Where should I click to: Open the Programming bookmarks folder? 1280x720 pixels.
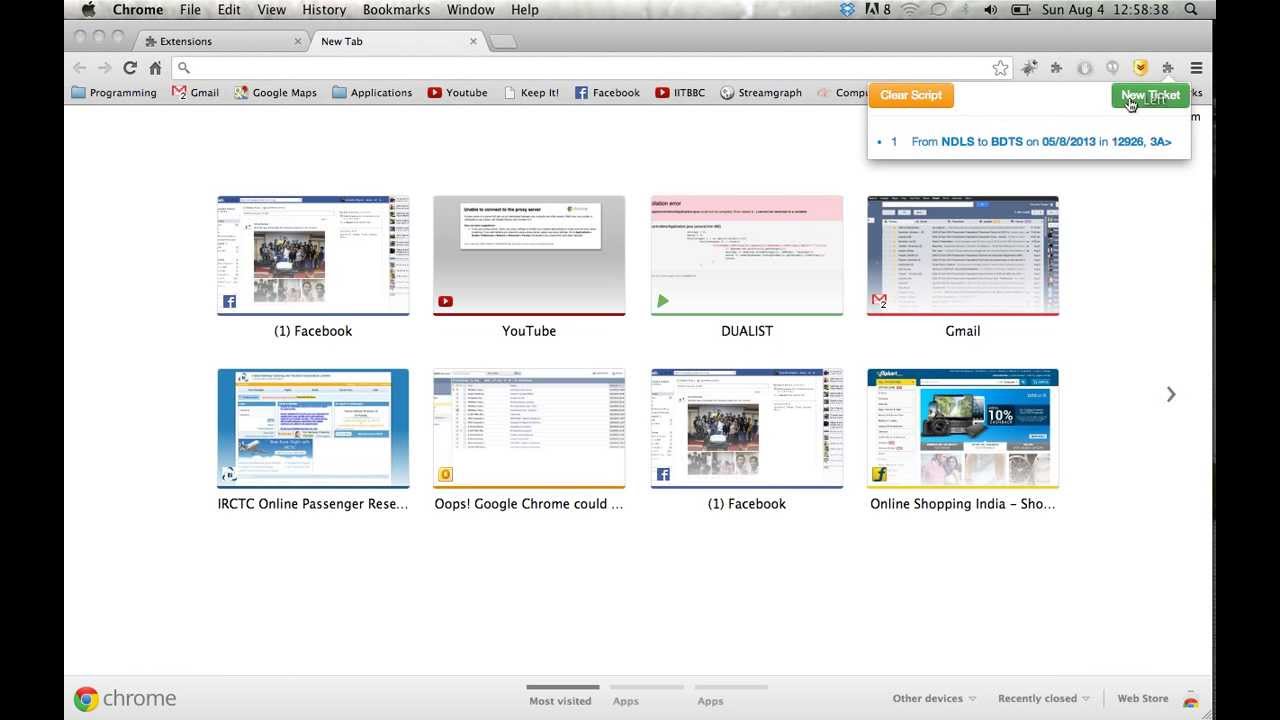pos(115,93)
